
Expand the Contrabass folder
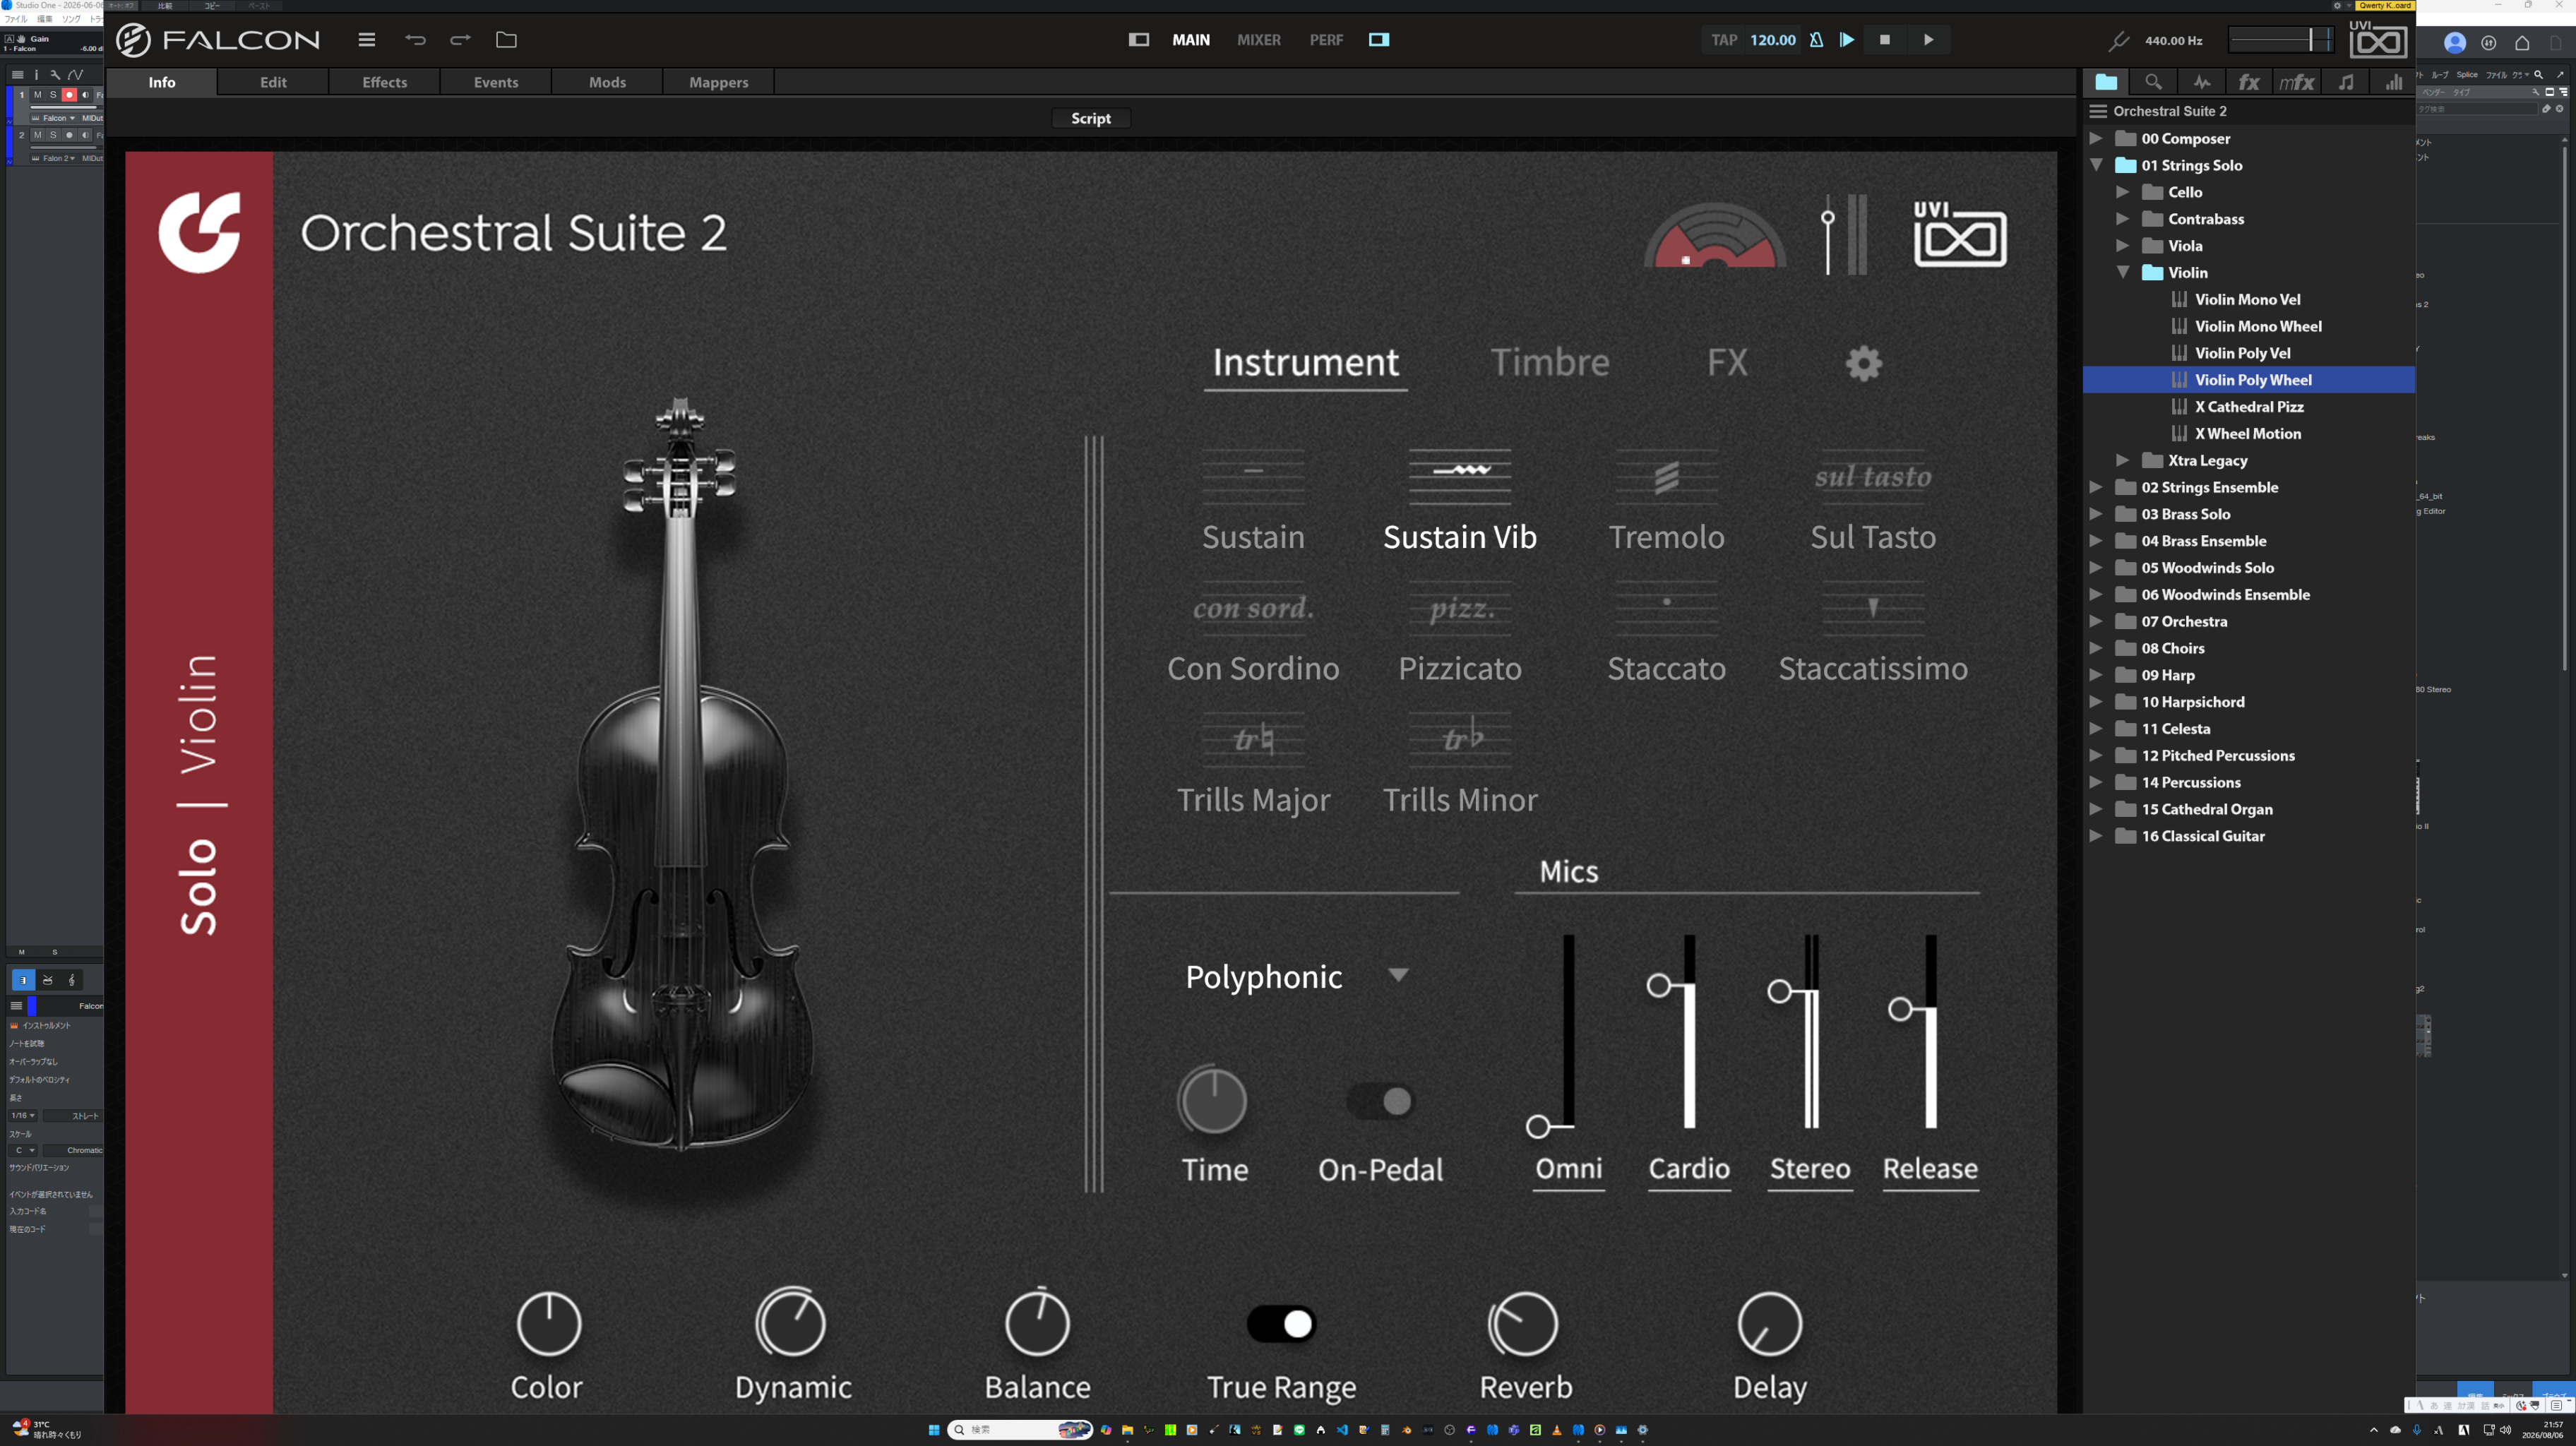coord(2123,219)
